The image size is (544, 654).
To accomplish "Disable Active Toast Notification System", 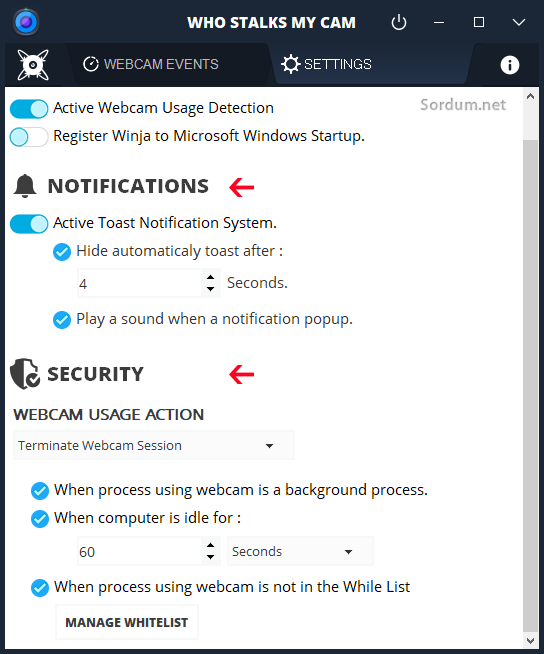I will (x=29, y=224).
